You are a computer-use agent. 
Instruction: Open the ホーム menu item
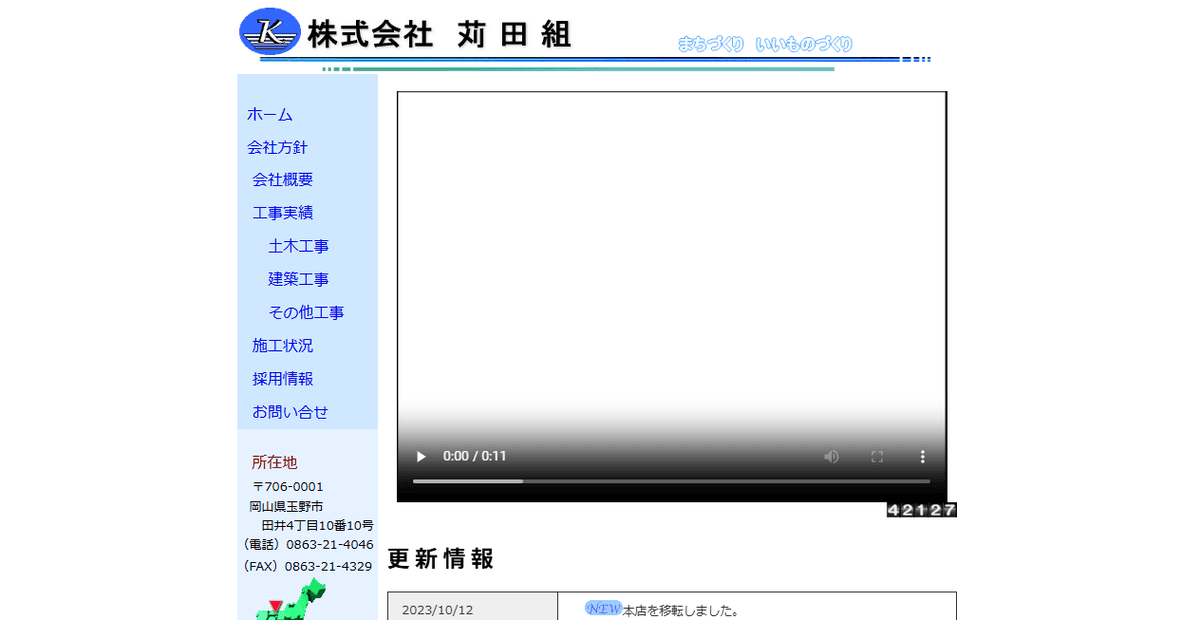click(269, 114)
